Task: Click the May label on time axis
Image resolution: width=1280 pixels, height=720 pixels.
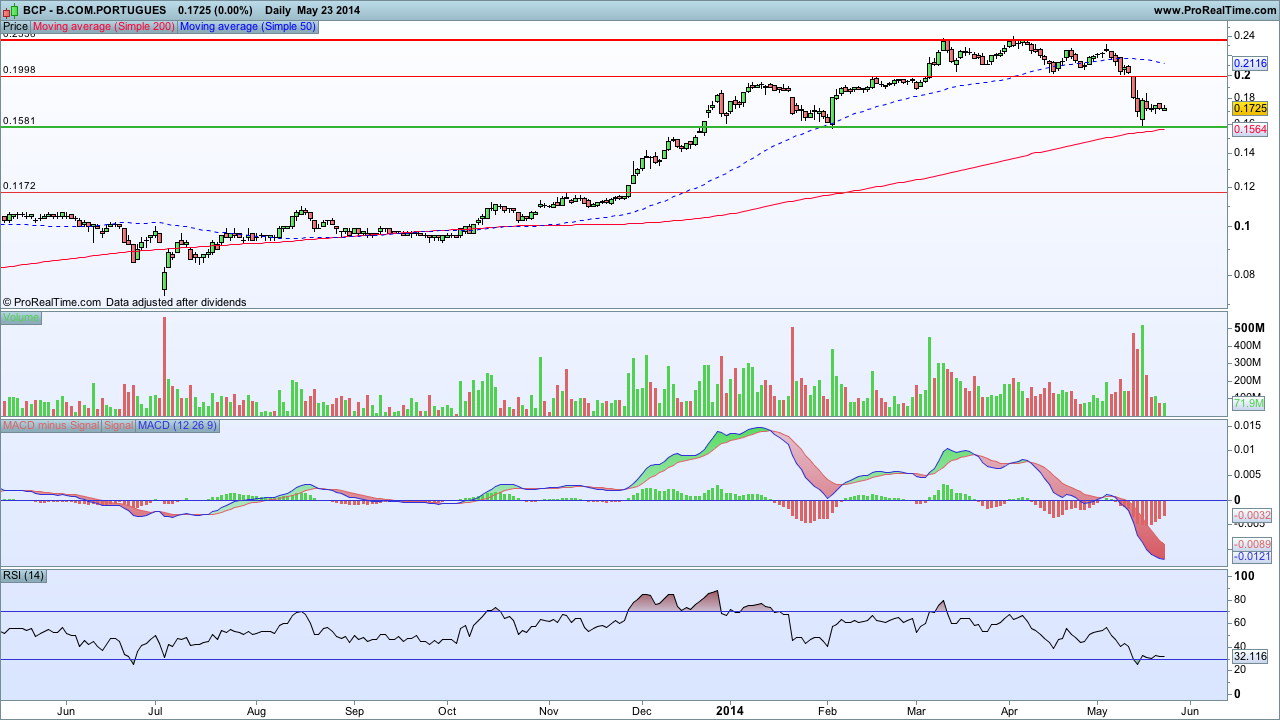Action: pos(1098,711)
